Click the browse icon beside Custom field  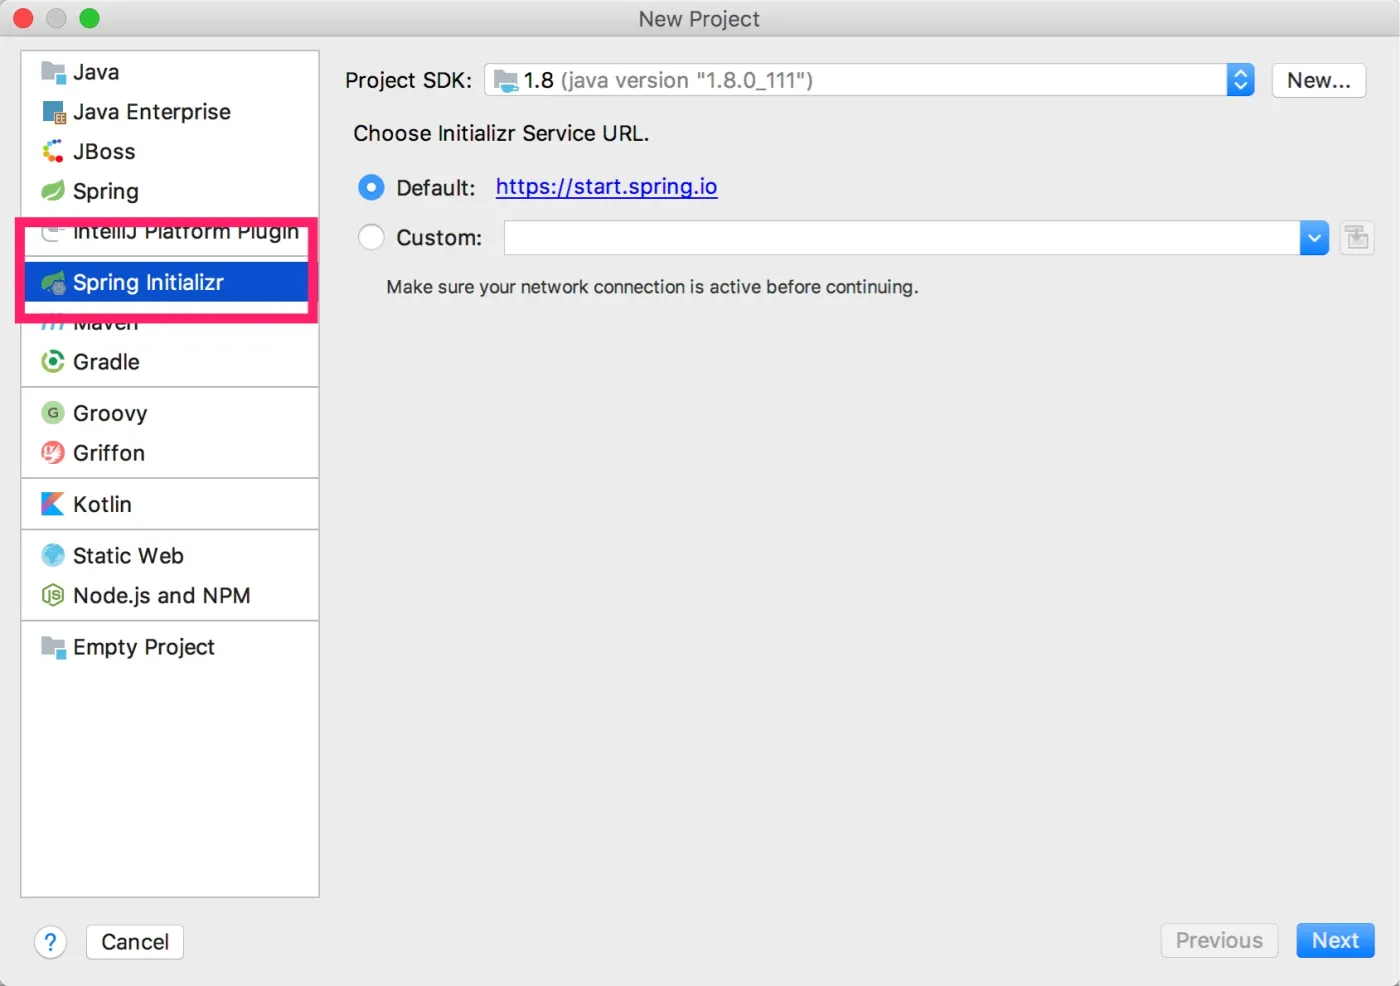click(1357, 238)
